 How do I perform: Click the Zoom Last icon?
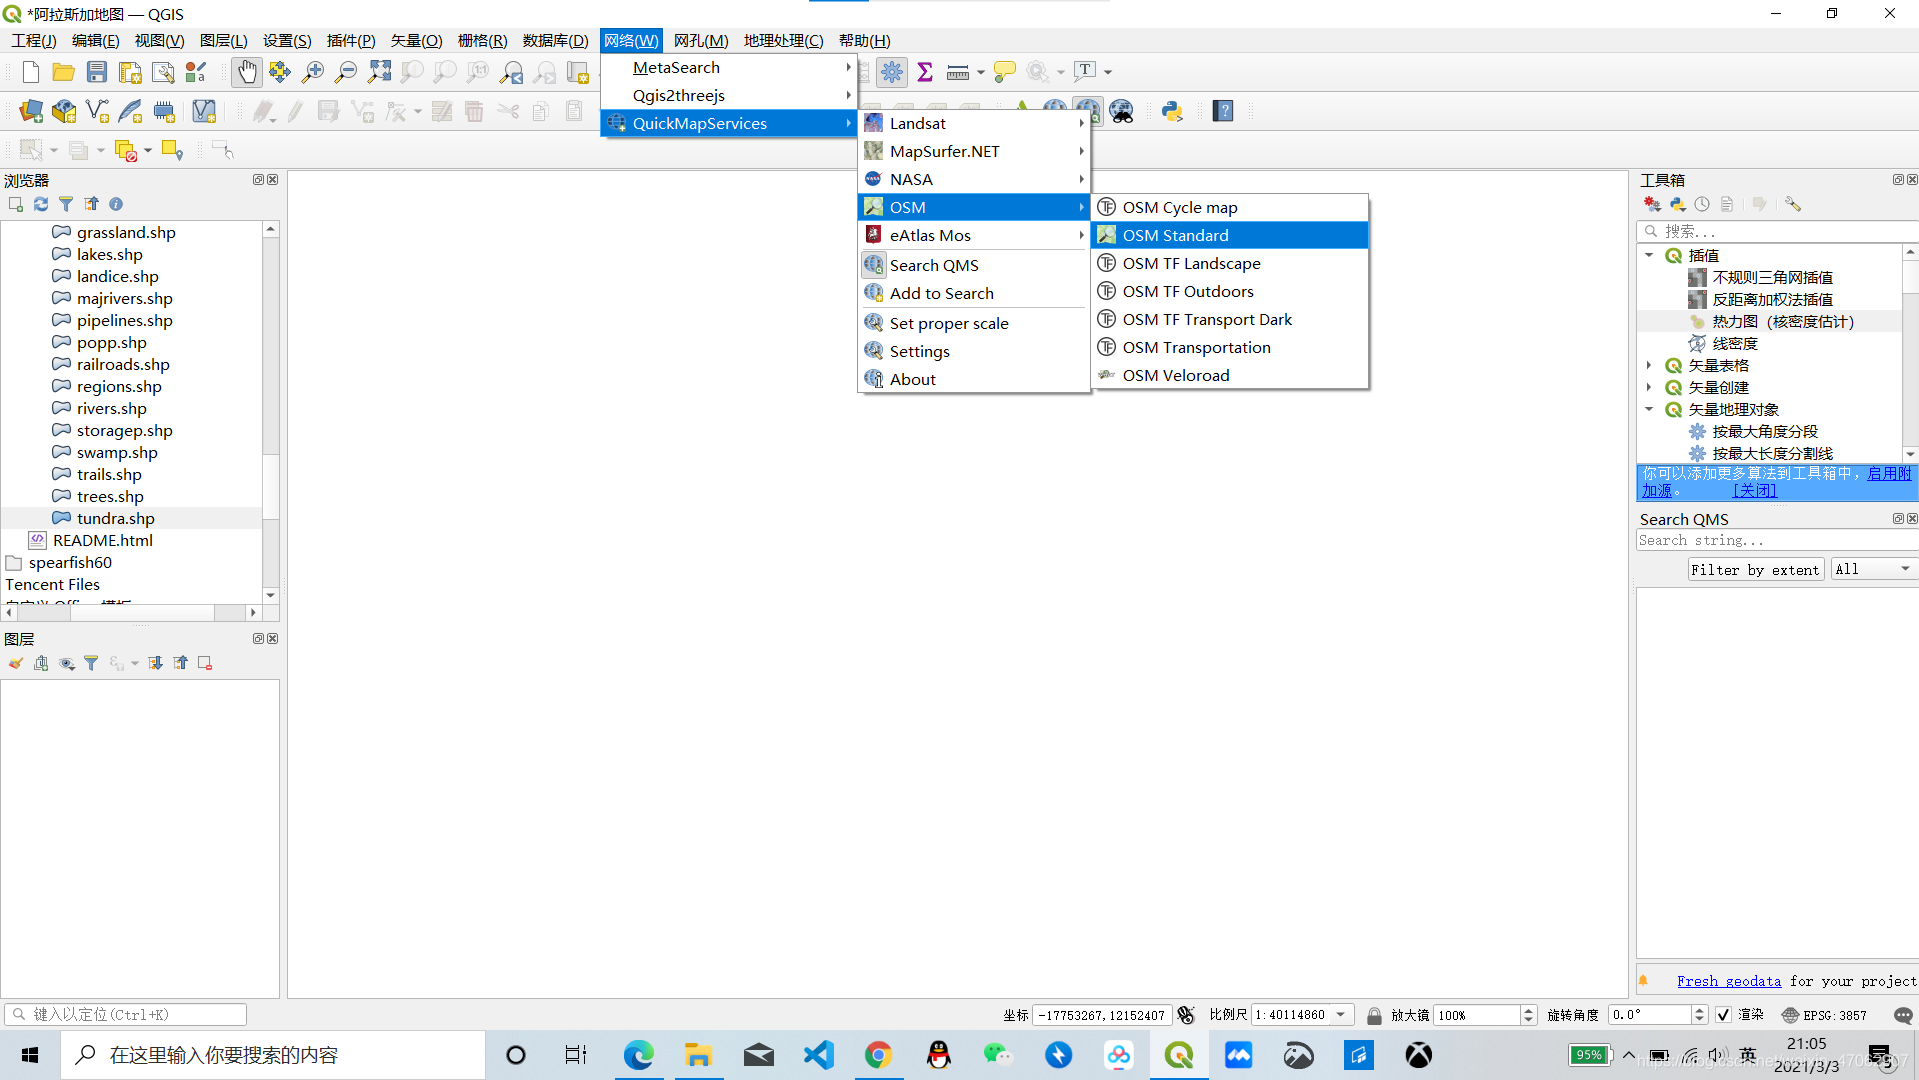(511, 72)
